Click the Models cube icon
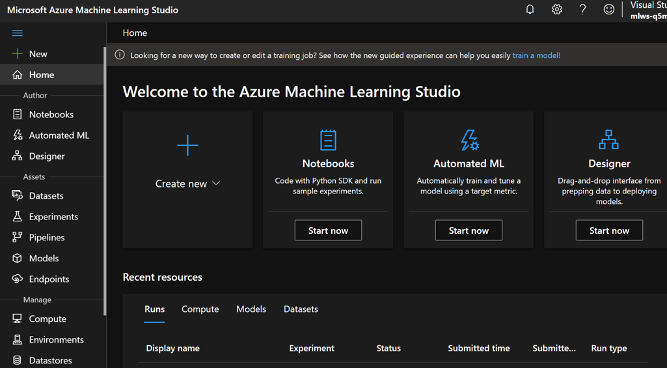 17,258
